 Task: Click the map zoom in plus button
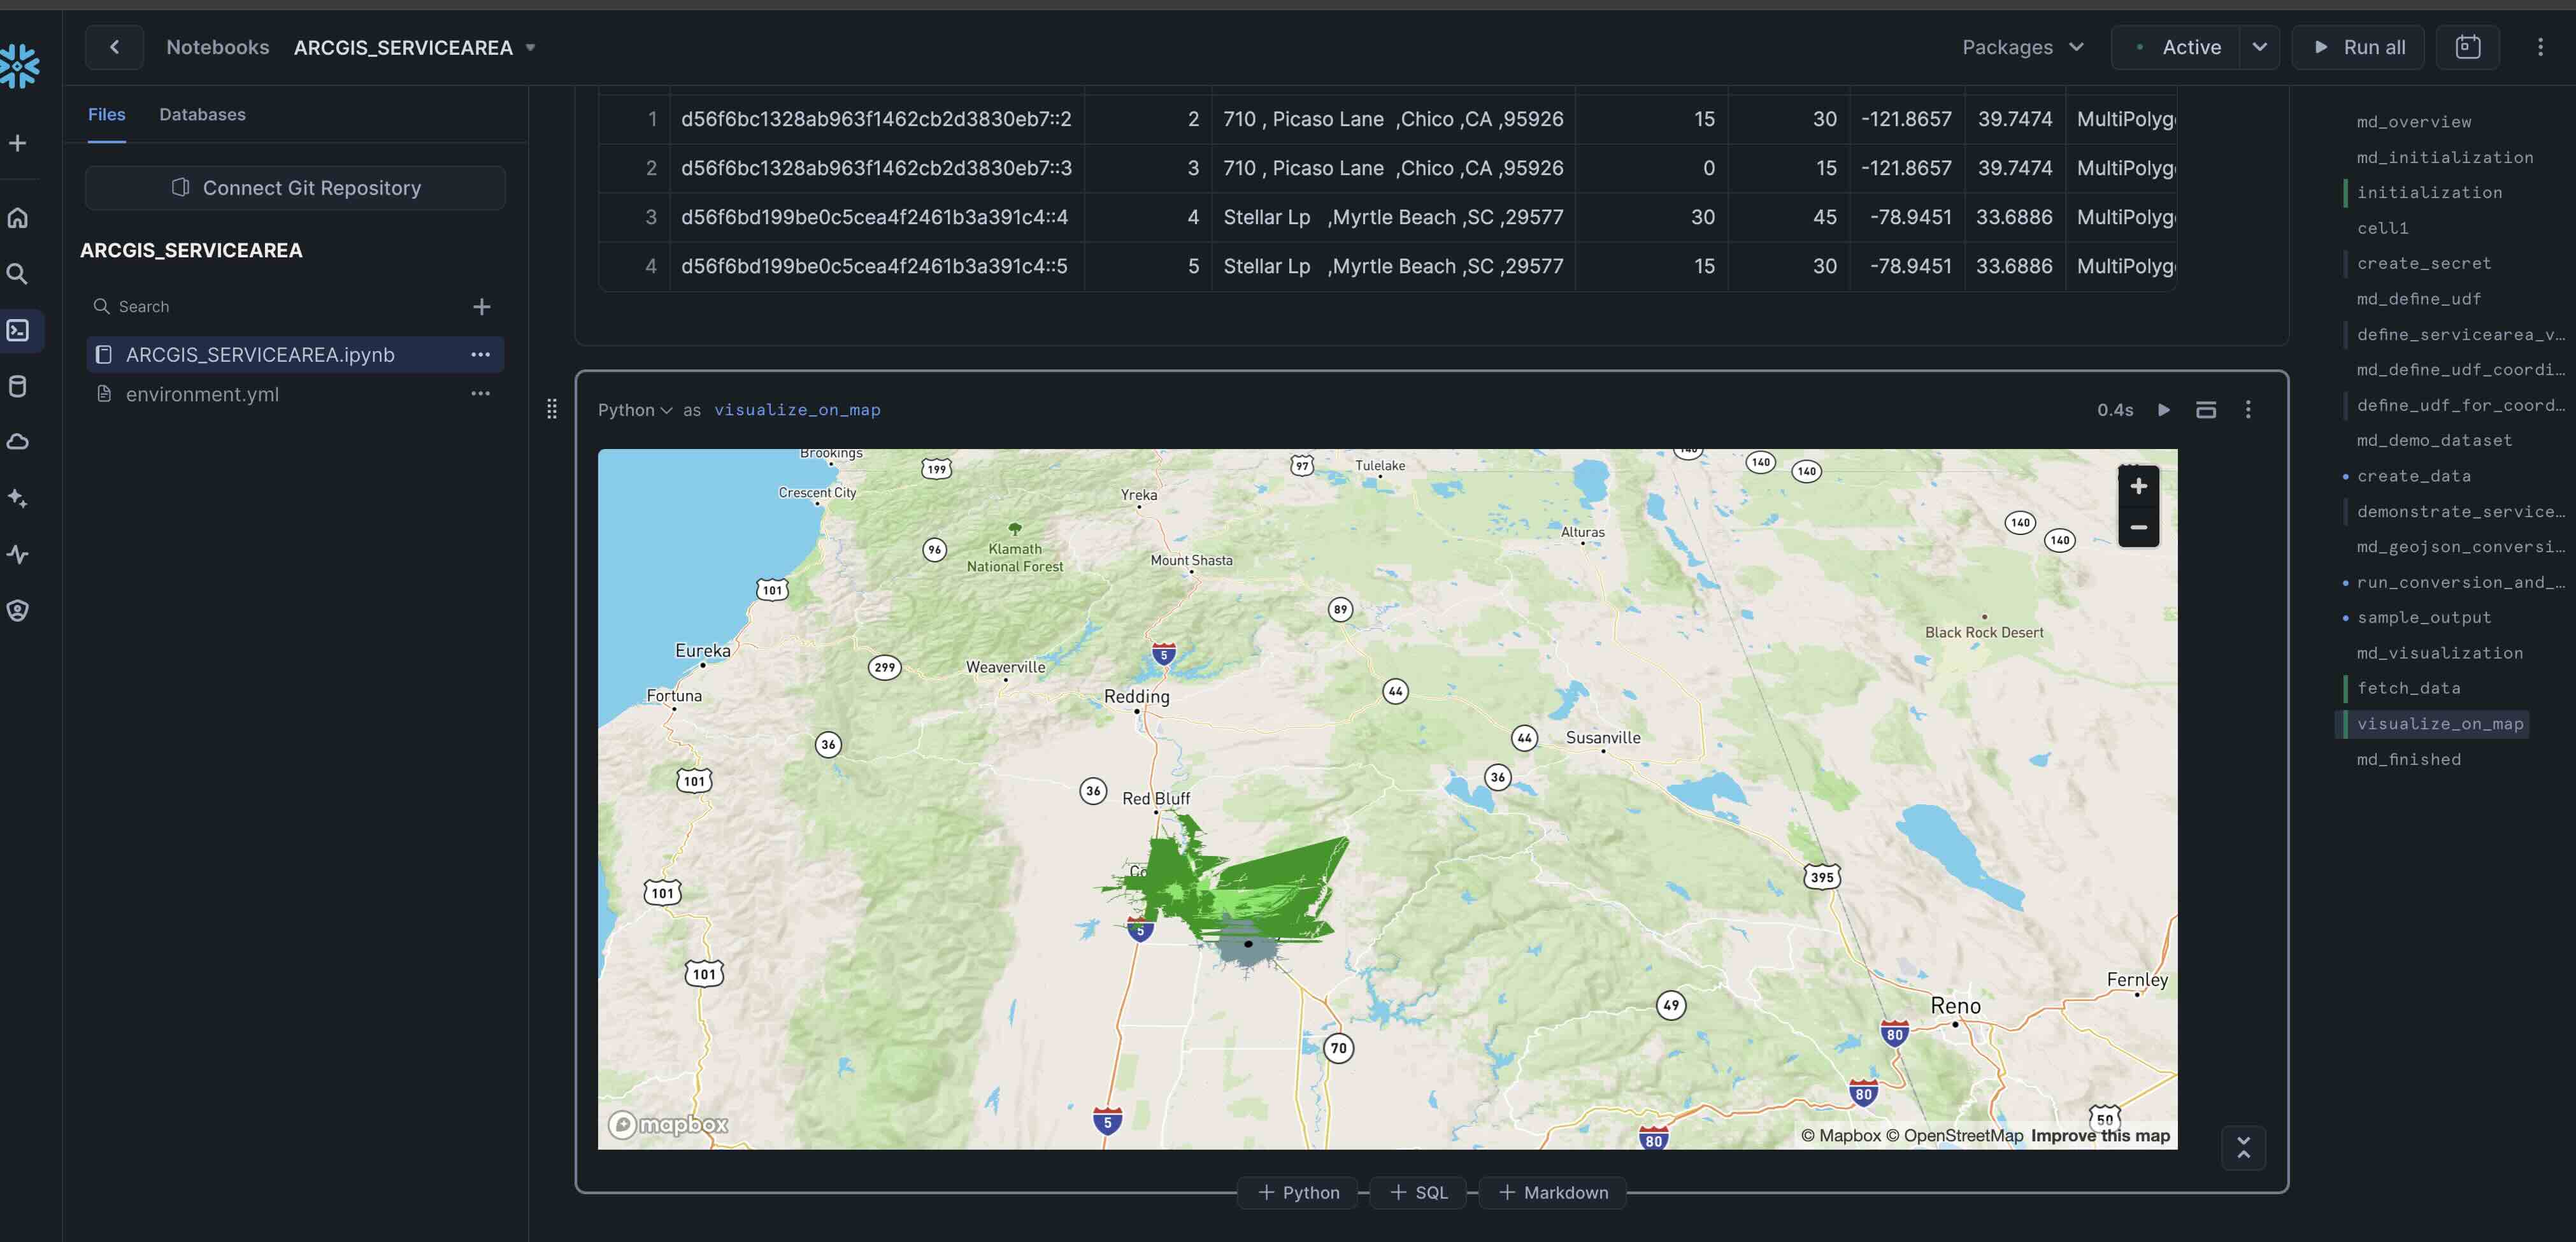click(x=2138, y=487)
